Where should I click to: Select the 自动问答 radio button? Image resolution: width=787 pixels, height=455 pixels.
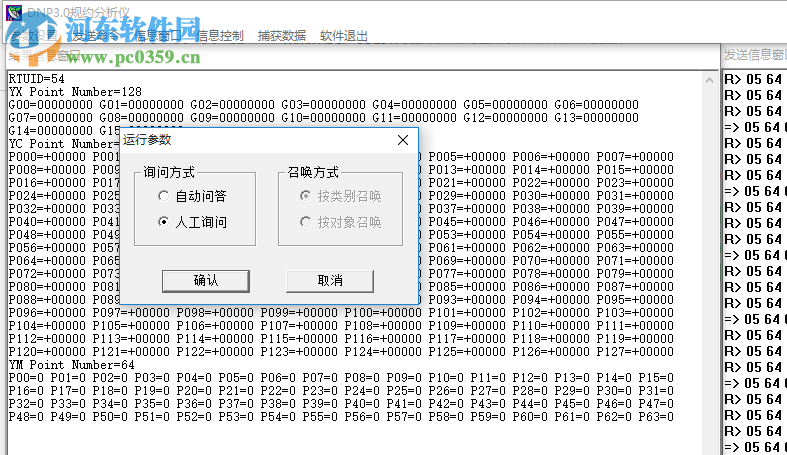tap(163, 196)
